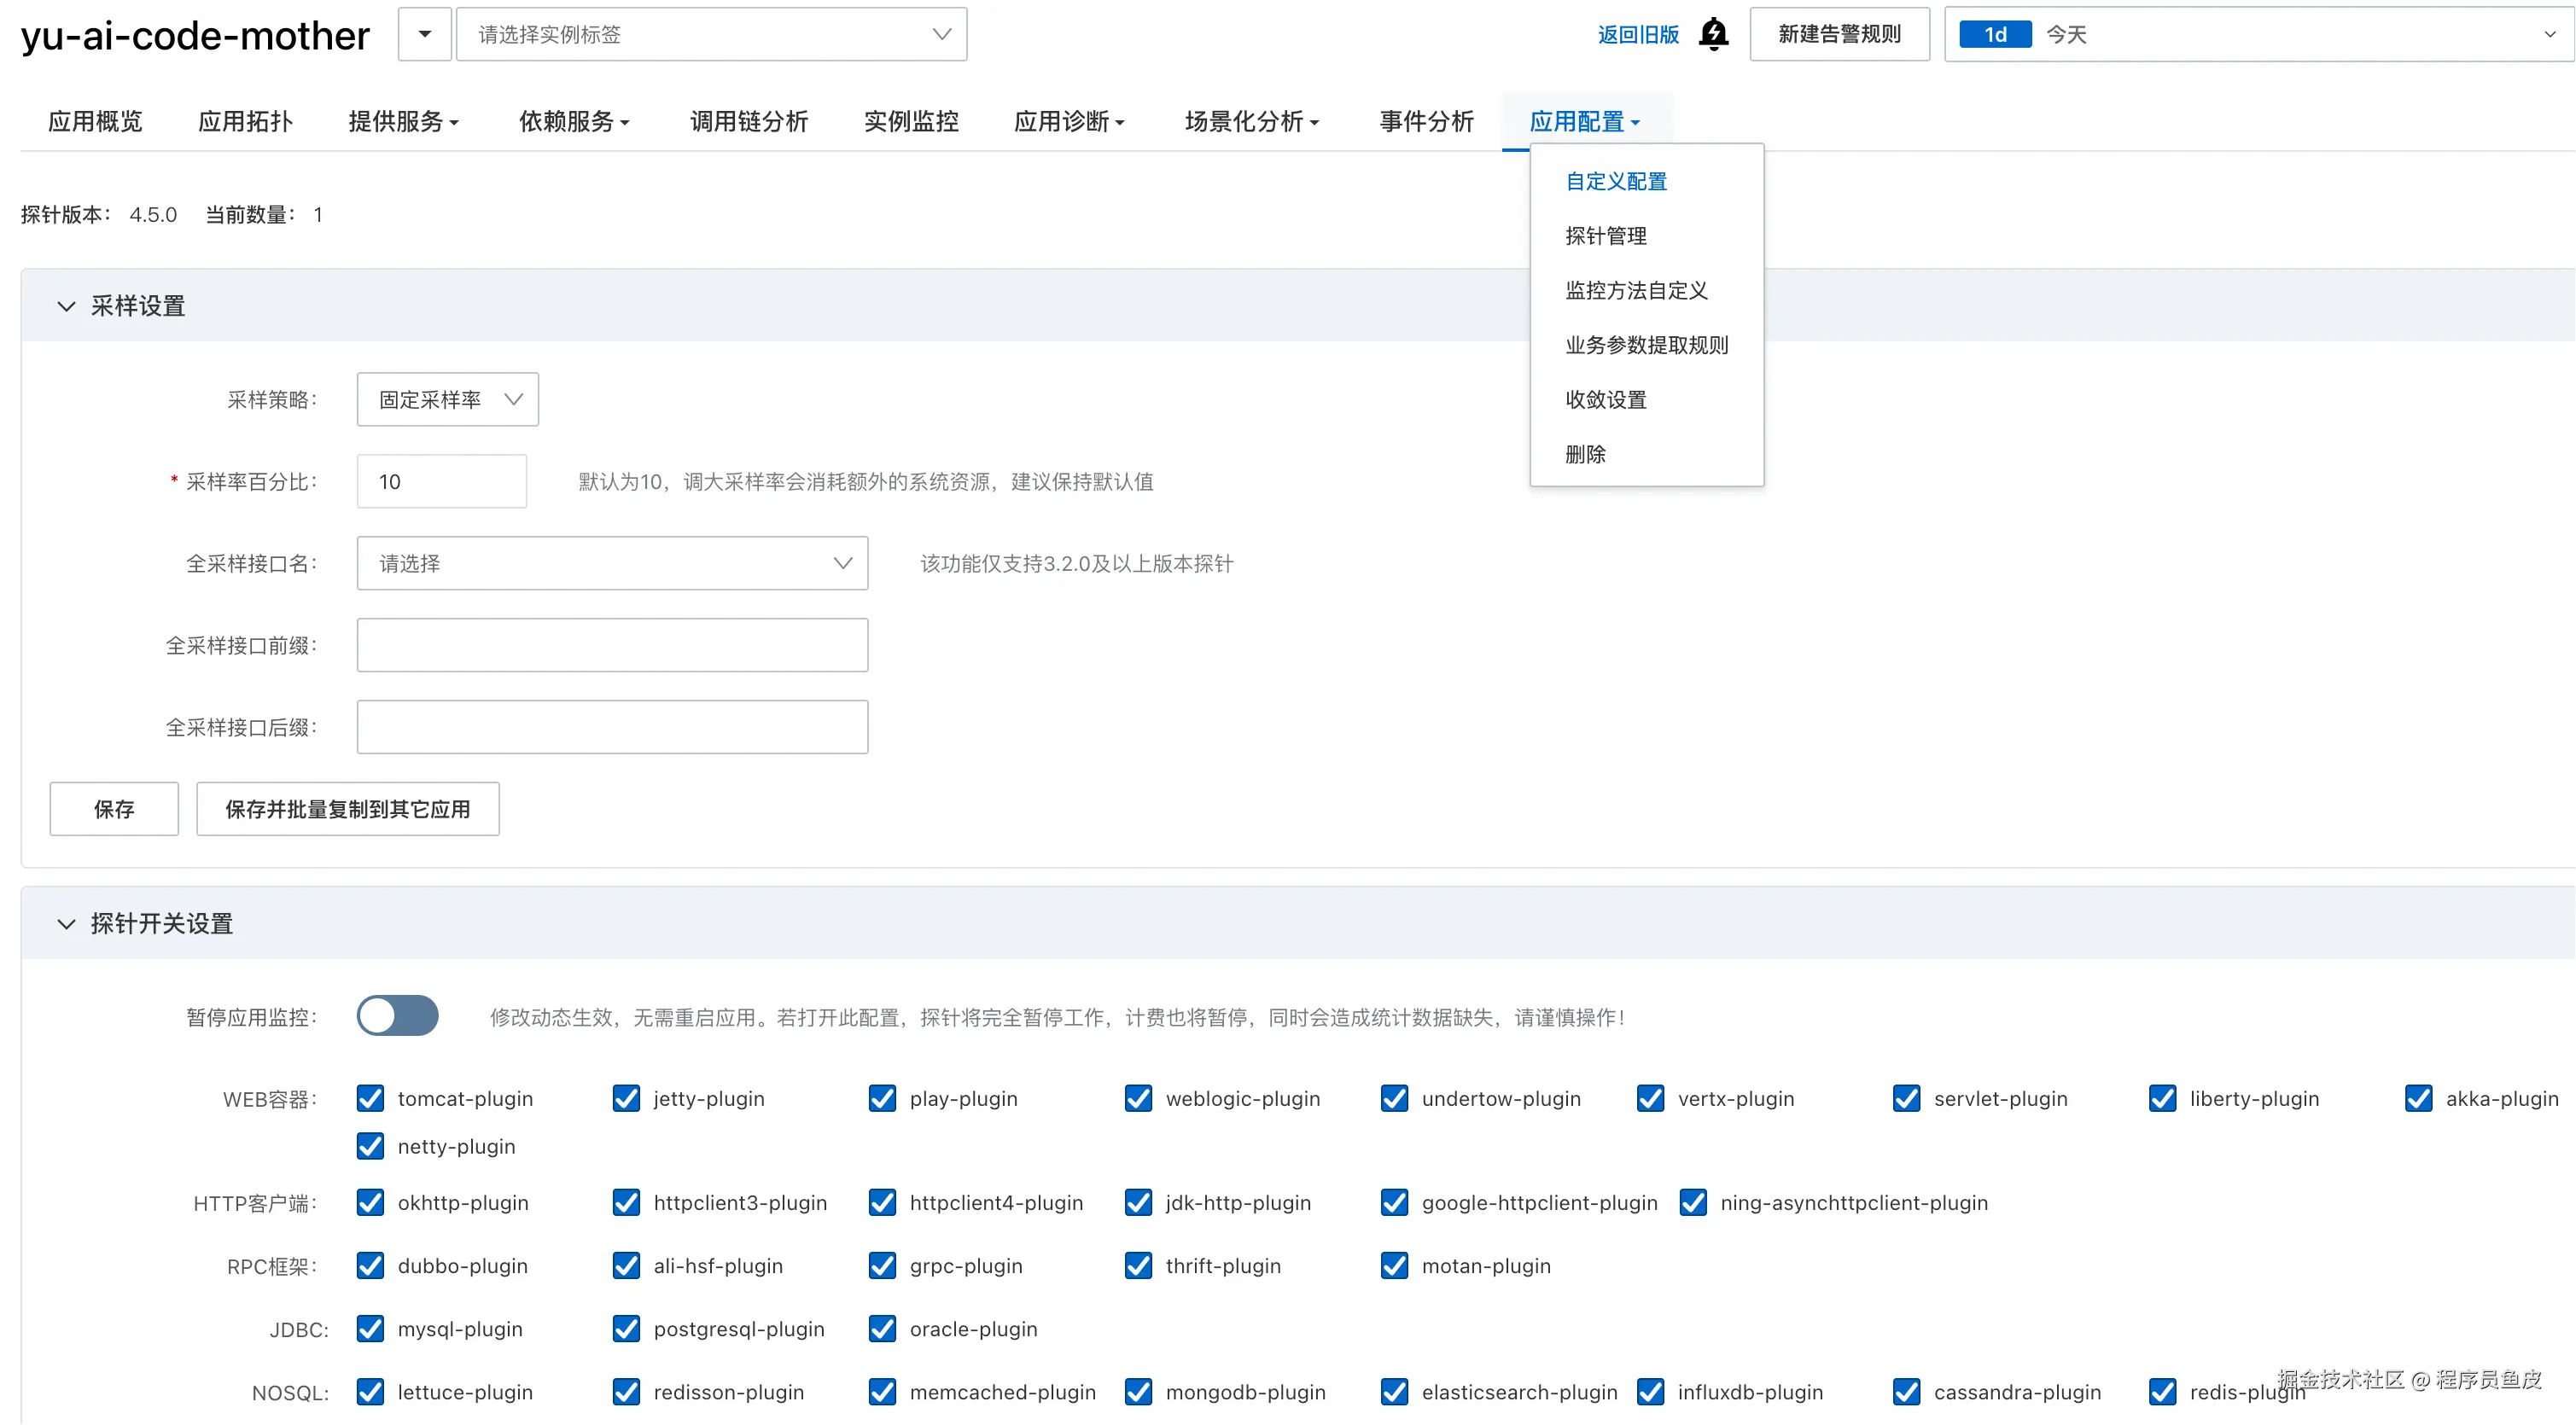This screenshot has width=2576, height=1425.
Task: Switch to the 调用链分析 tab
Action: (748, 122)
